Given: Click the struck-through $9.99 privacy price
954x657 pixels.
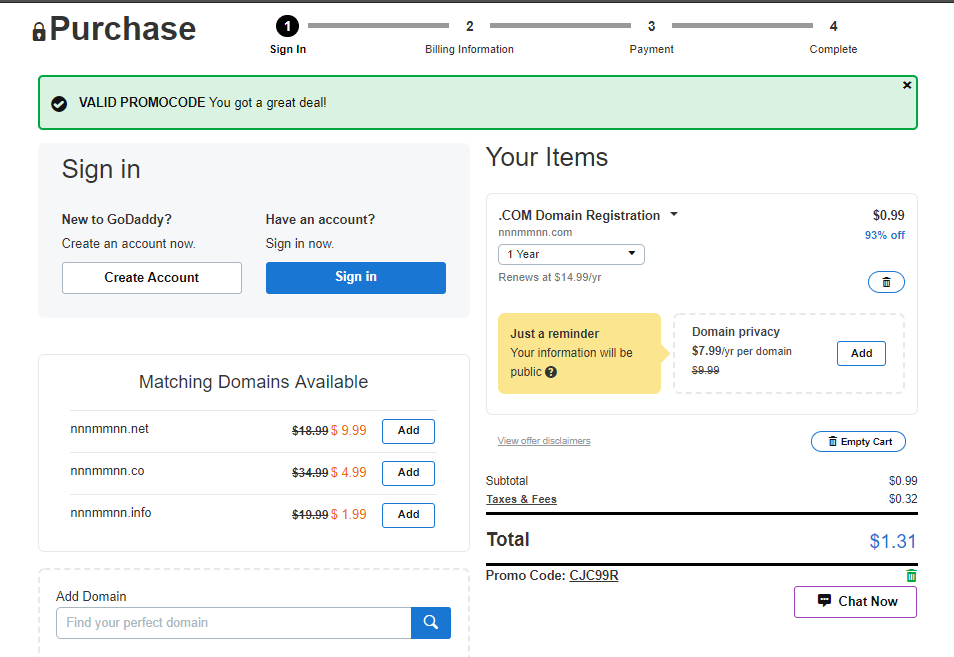Looking at the screenshot, I should (705, 370).
